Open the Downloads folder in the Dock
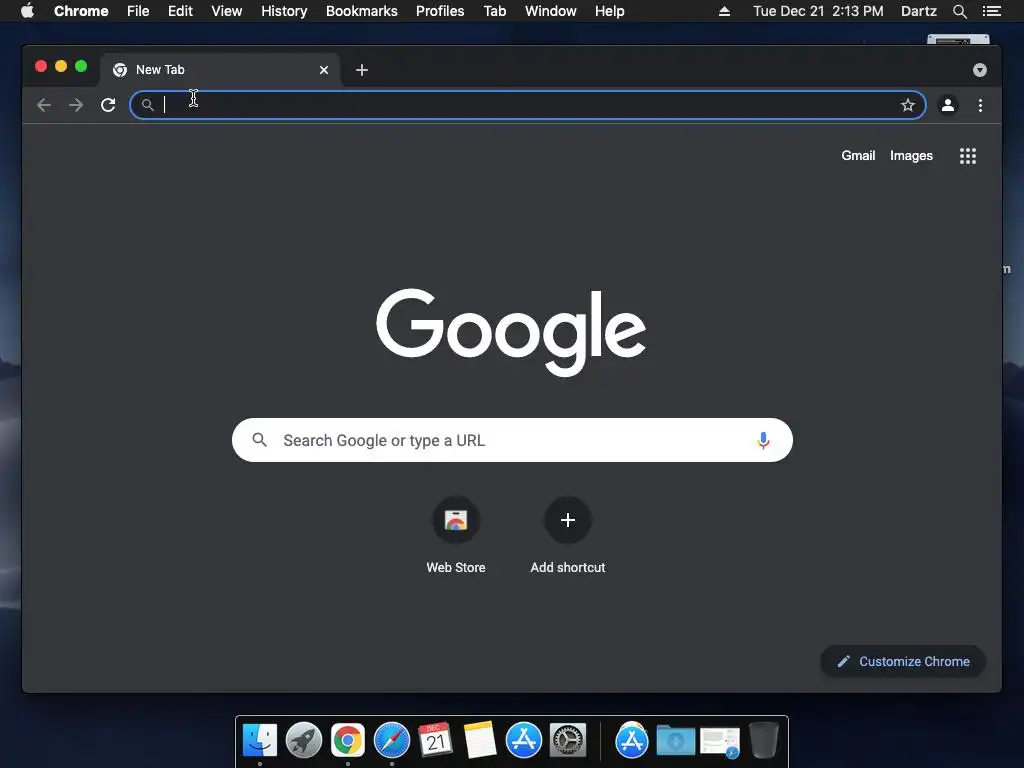The width and height of the screenshot is (1024, 768). tap(675, 741)
